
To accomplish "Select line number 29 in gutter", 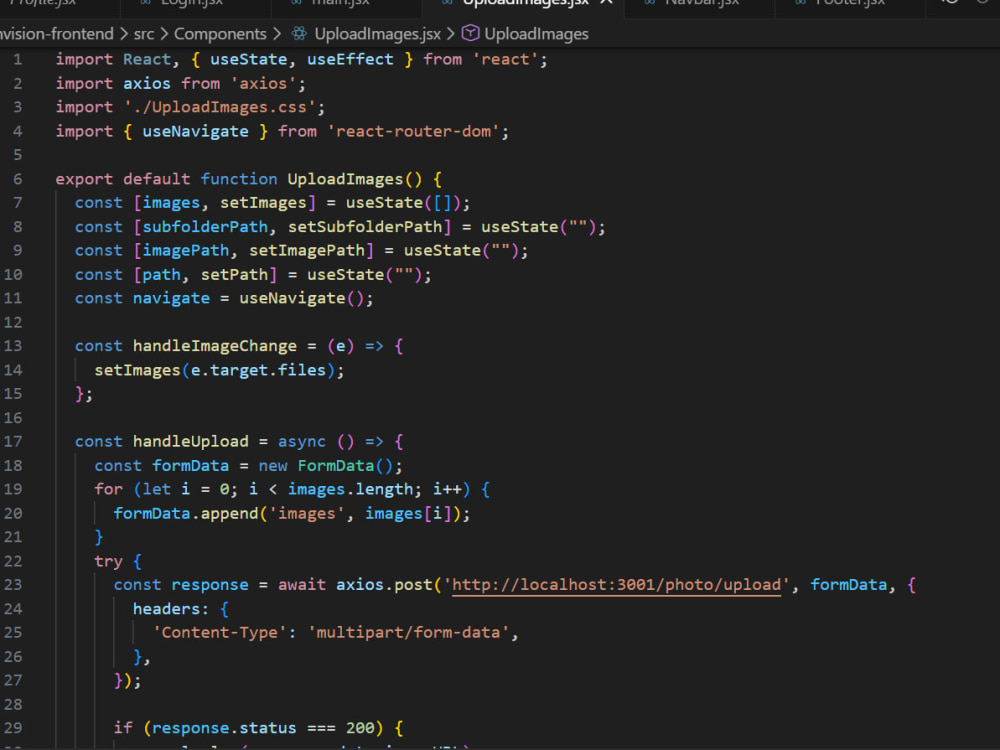I will pyautogui.click(x=13, y=728).
